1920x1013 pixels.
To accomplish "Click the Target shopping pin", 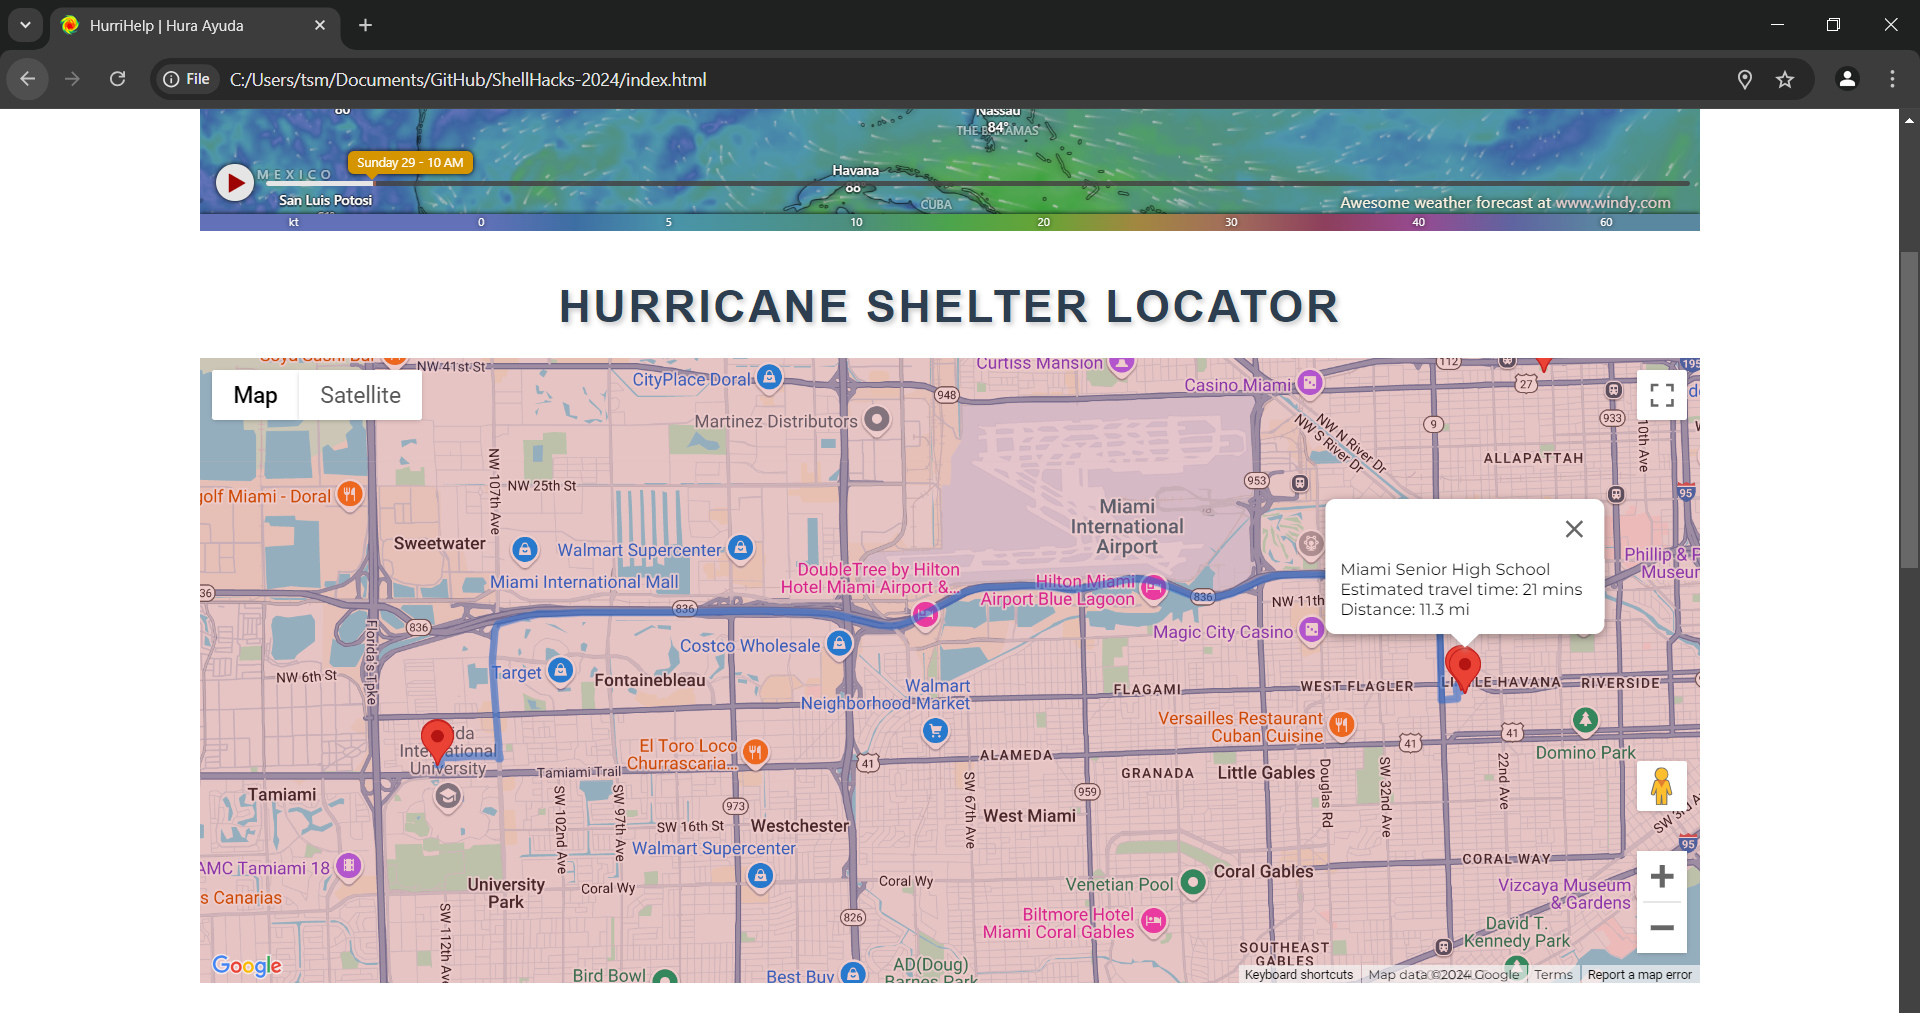I will click(x=561, y=670).
